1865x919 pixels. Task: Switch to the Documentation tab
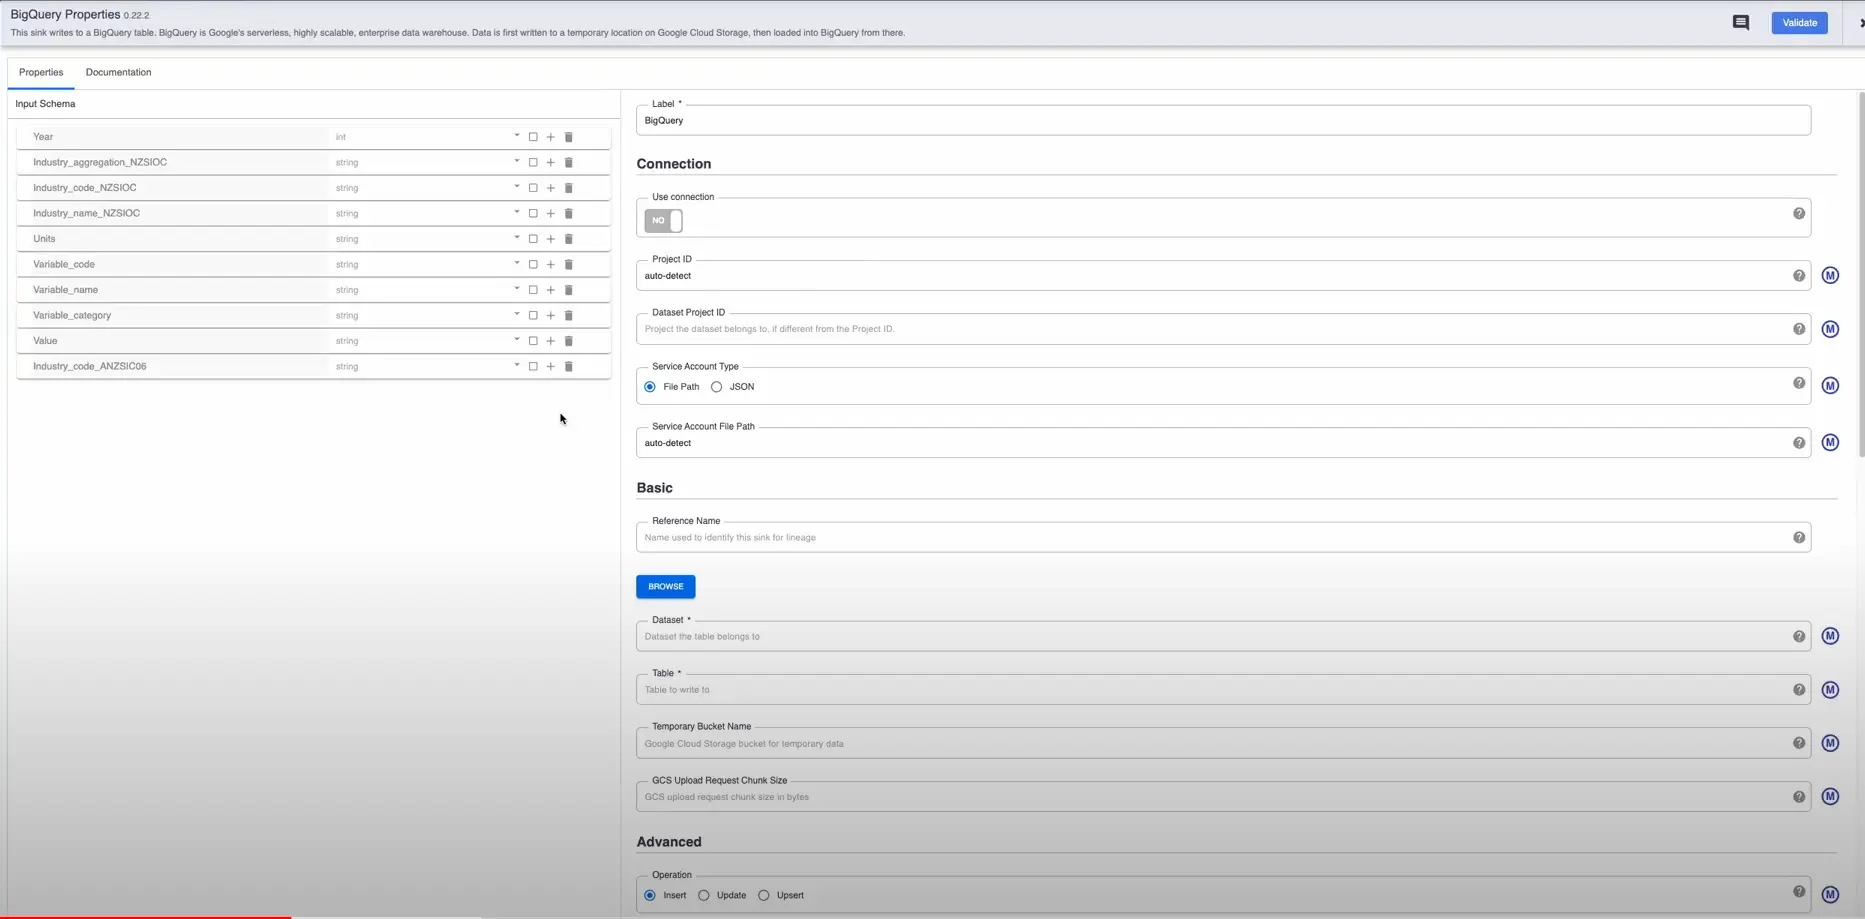click(x=118, y=72)
